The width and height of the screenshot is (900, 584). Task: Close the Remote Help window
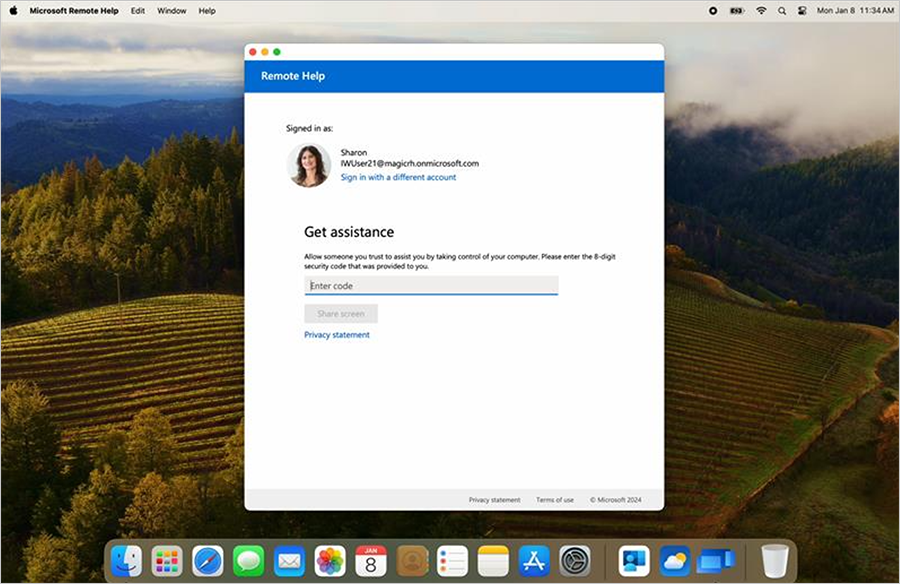253,52
